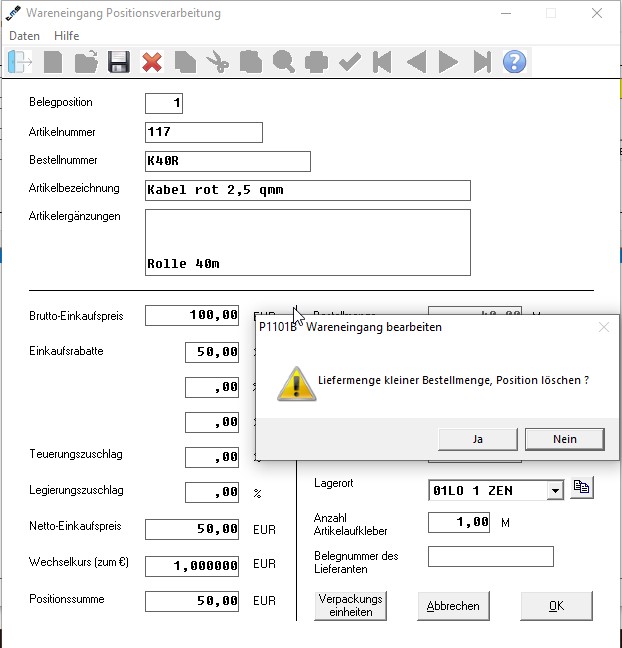Click the exit door toolbar icon
Viewport: 622px width, 648px height.
point(19,62)
